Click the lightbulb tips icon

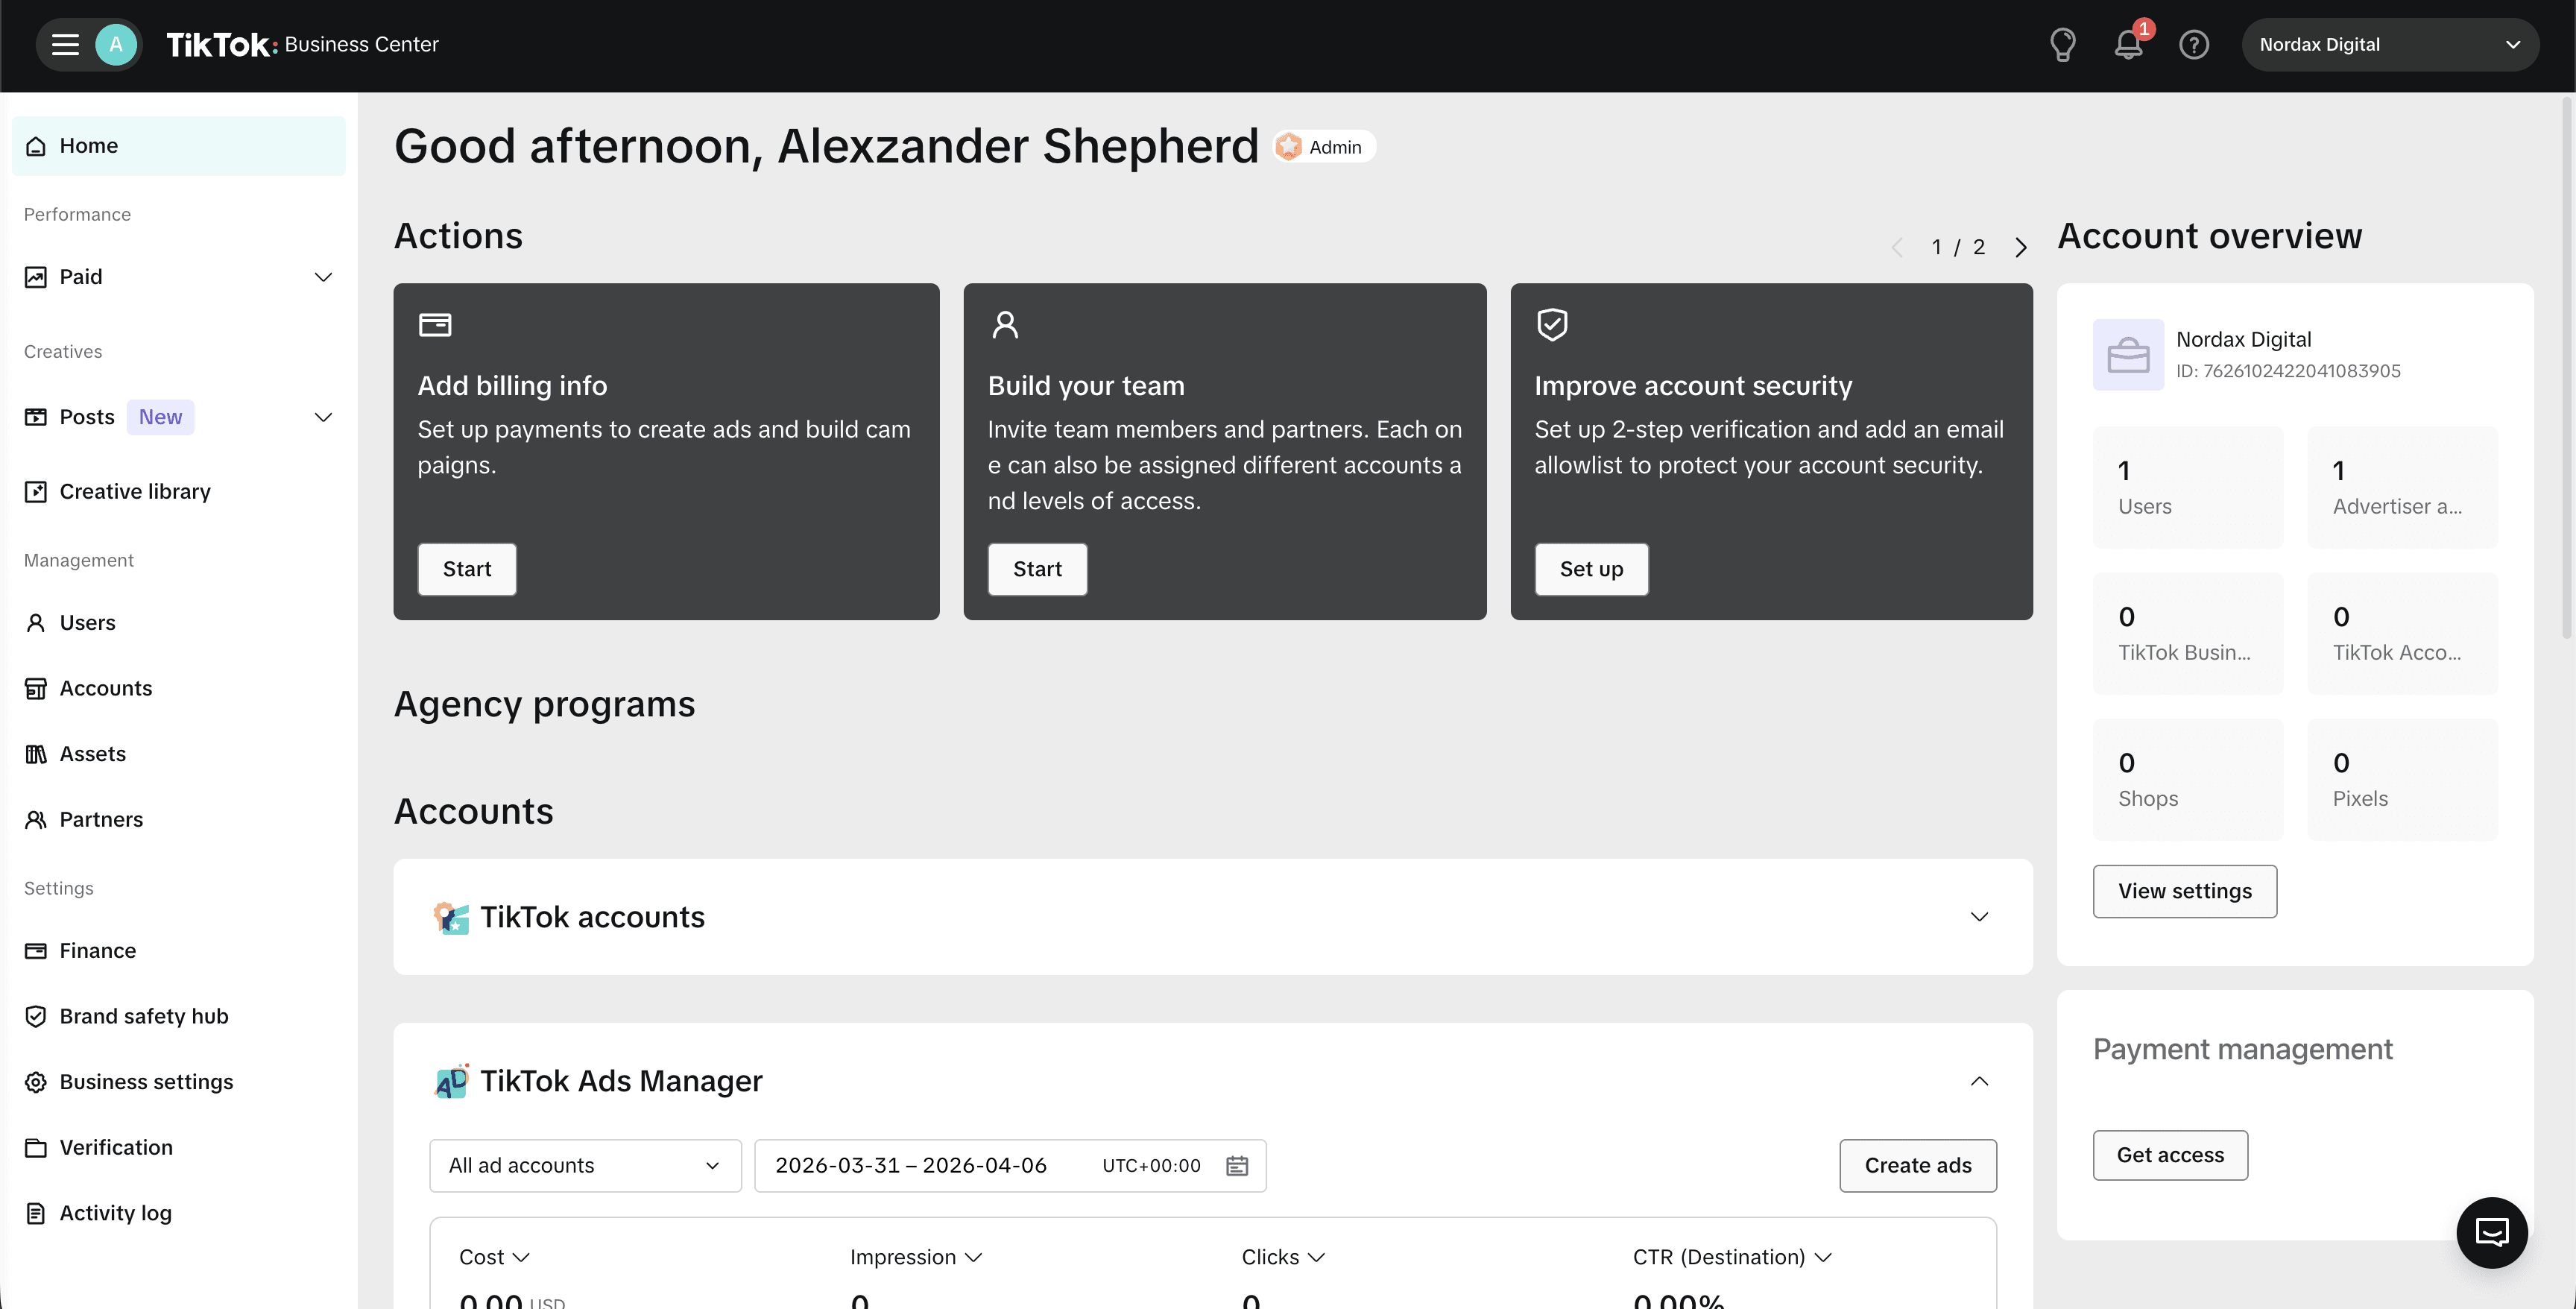point(2062,45)
